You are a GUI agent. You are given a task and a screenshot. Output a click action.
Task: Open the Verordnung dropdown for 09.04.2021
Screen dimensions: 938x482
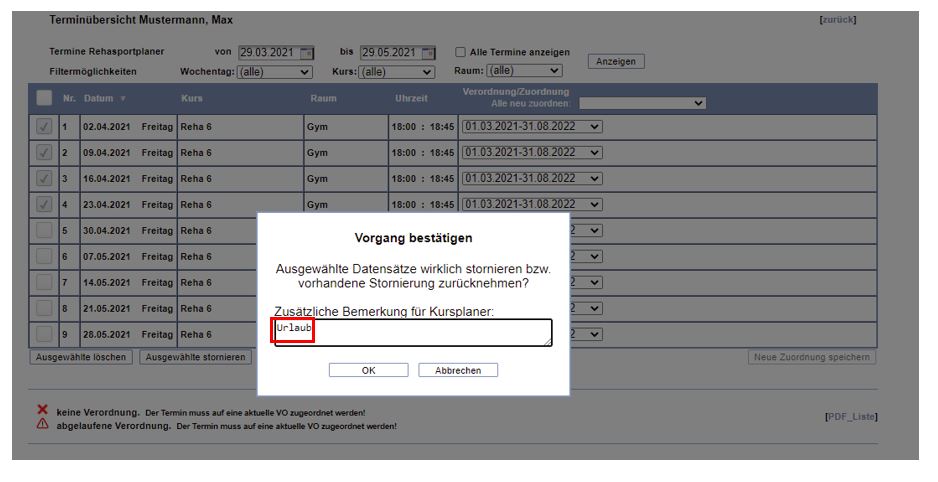click(x=532, y=153)
